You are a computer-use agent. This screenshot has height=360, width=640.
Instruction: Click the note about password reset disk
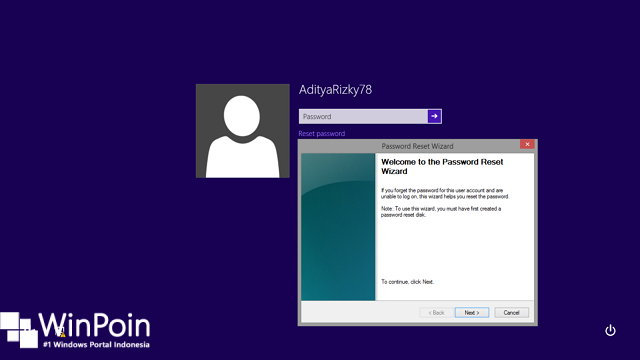click(441, 211)
